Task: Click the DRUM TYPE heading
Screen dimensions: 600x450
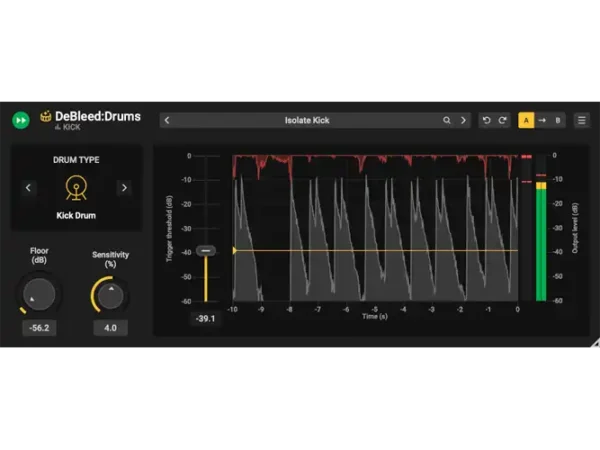Action: click(x=76, y=160)
